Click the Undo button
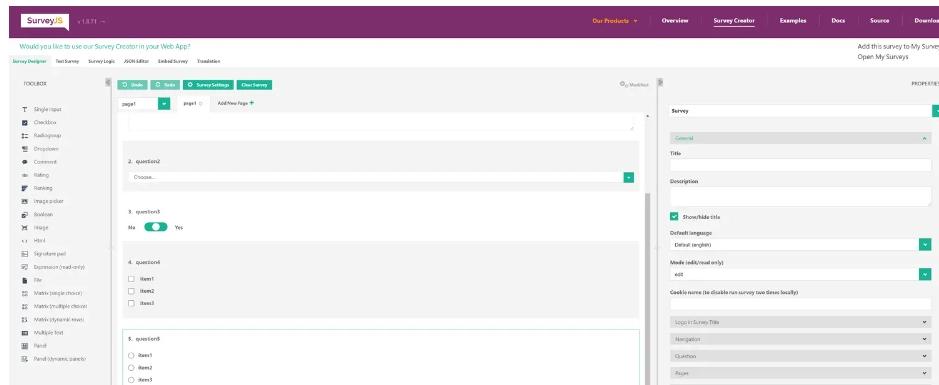This screenshot has width=939, height=385. point(132,85)
